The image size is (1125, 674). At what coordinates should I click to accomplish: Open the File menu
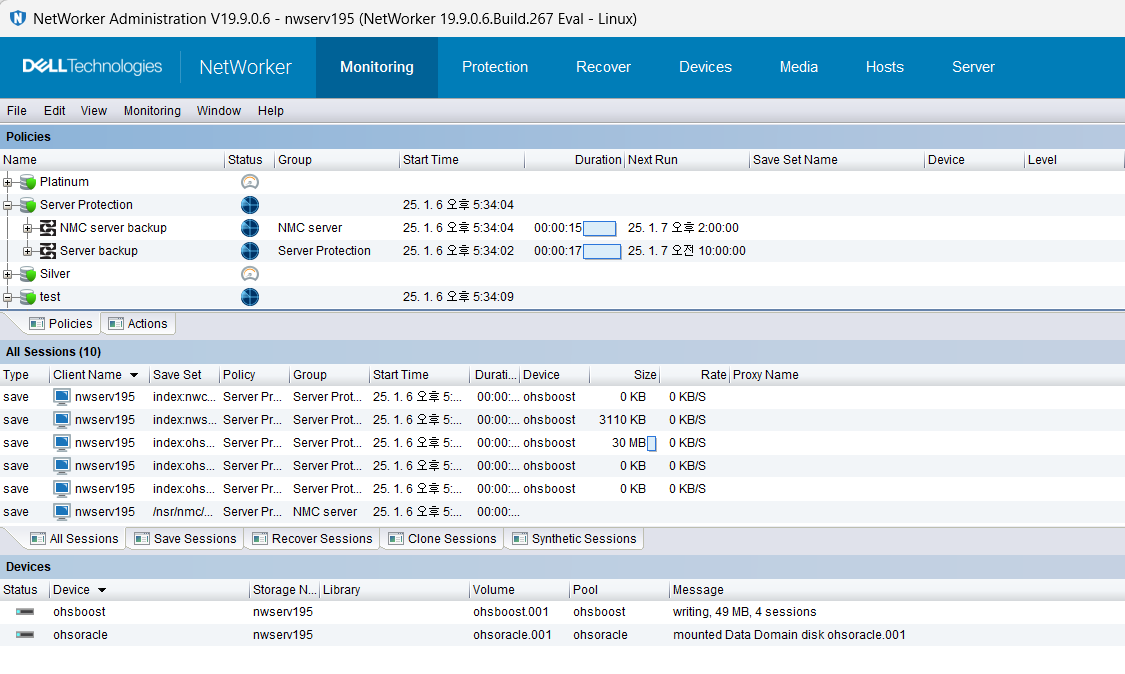point(17,111)
